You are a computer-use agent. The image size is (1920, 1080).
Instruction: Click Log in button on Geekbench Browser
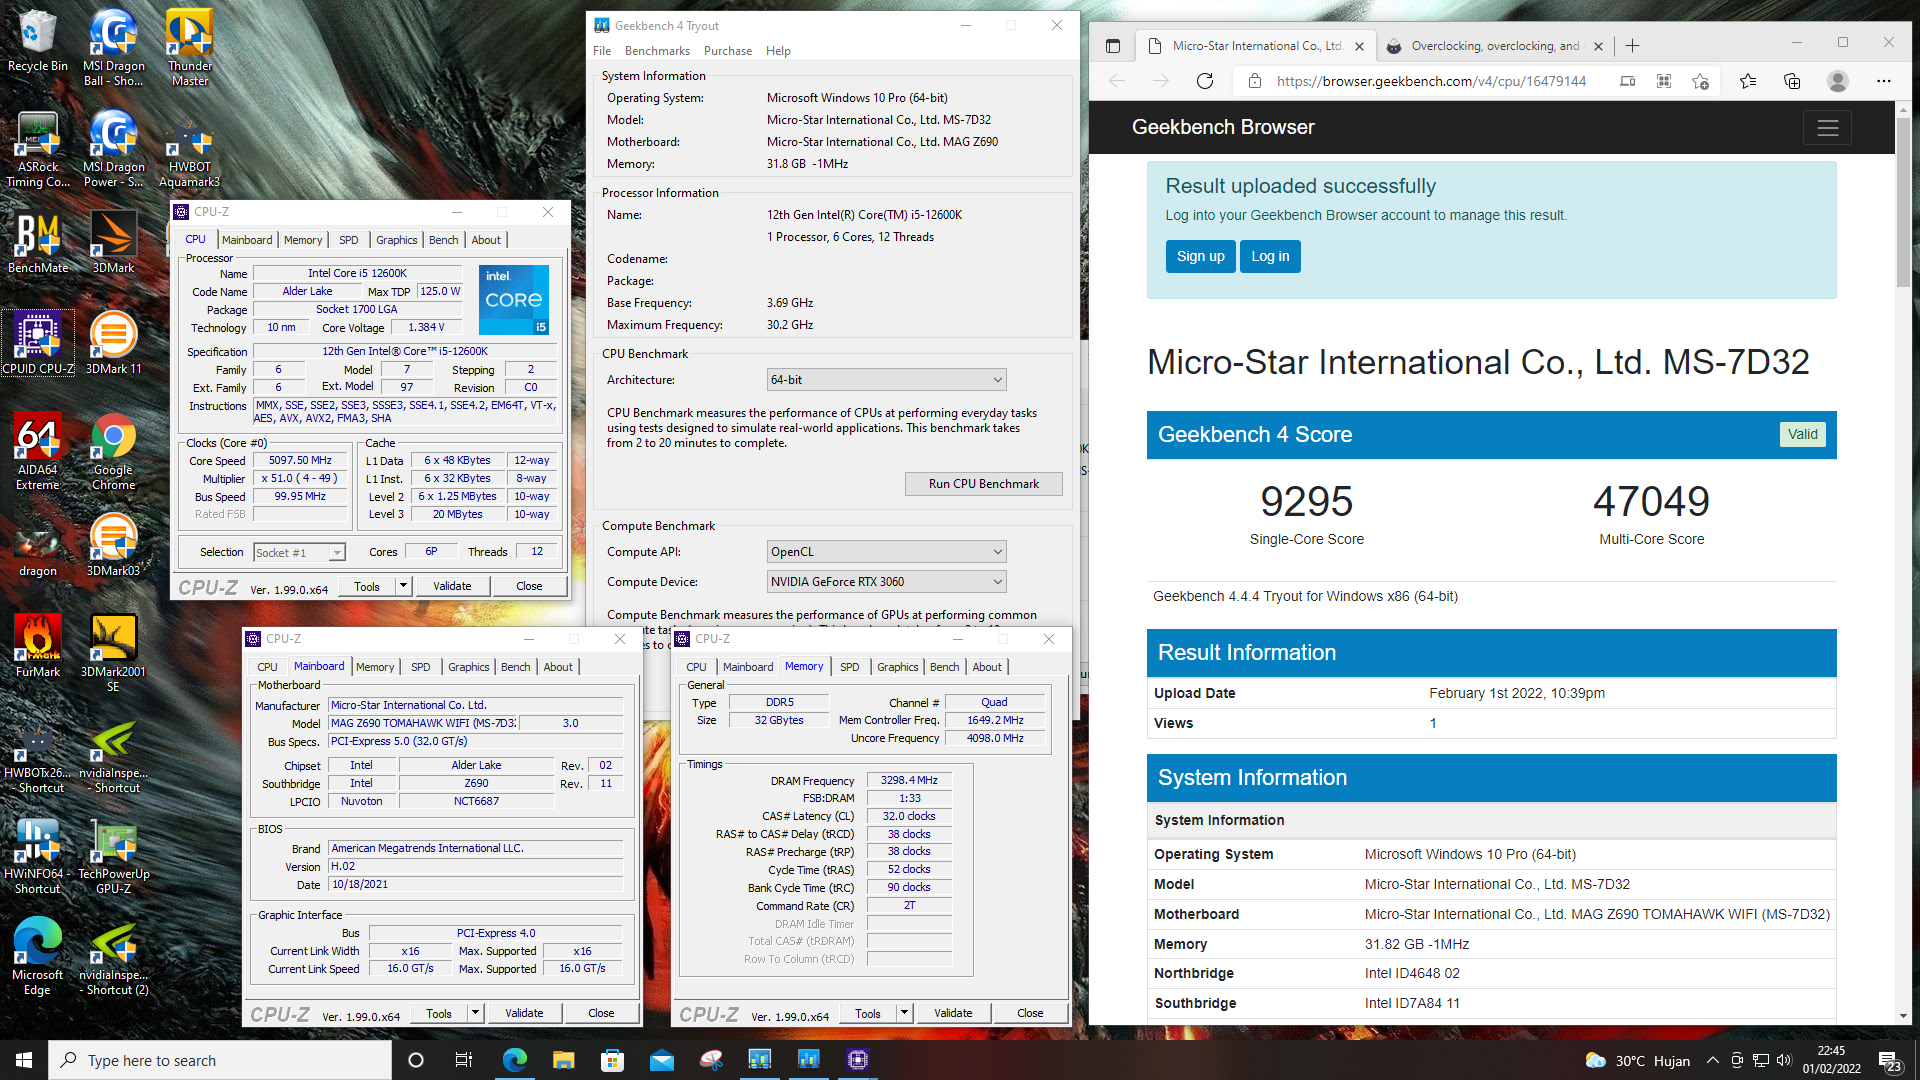coord(1270,256)
